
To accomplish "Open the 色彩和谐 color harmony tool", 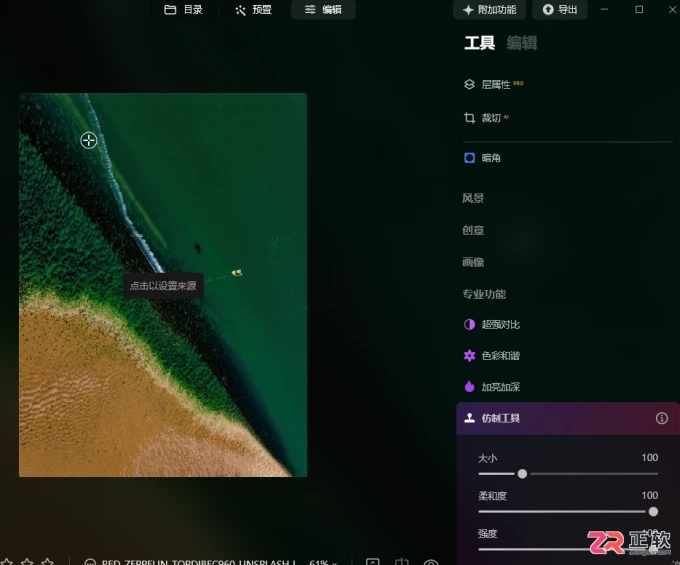I will (x=492, y=356).
